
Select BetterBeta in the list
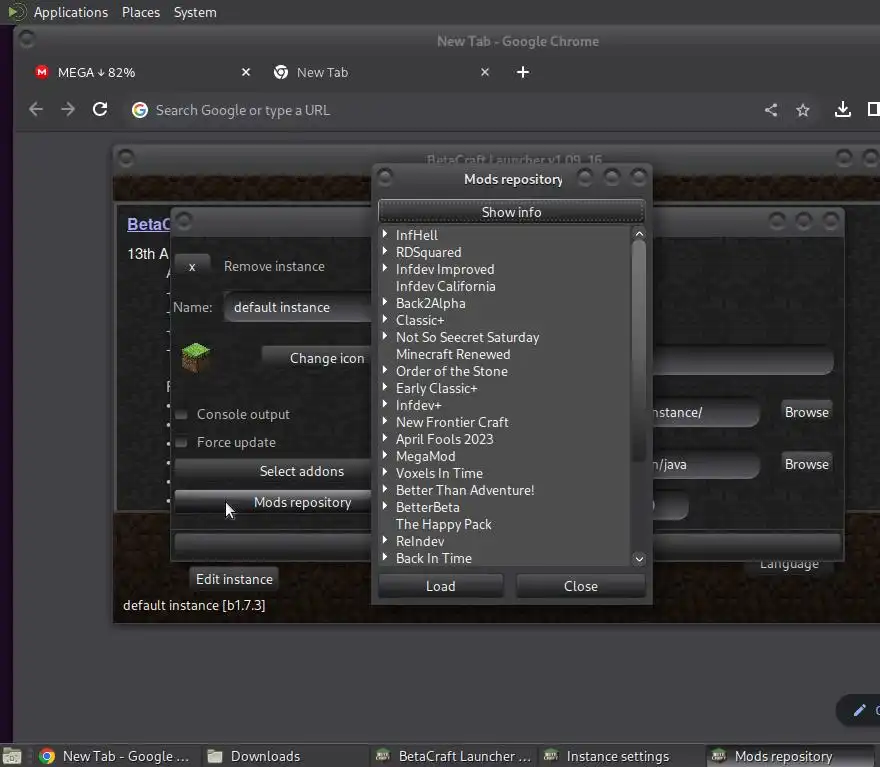(427, 507)
